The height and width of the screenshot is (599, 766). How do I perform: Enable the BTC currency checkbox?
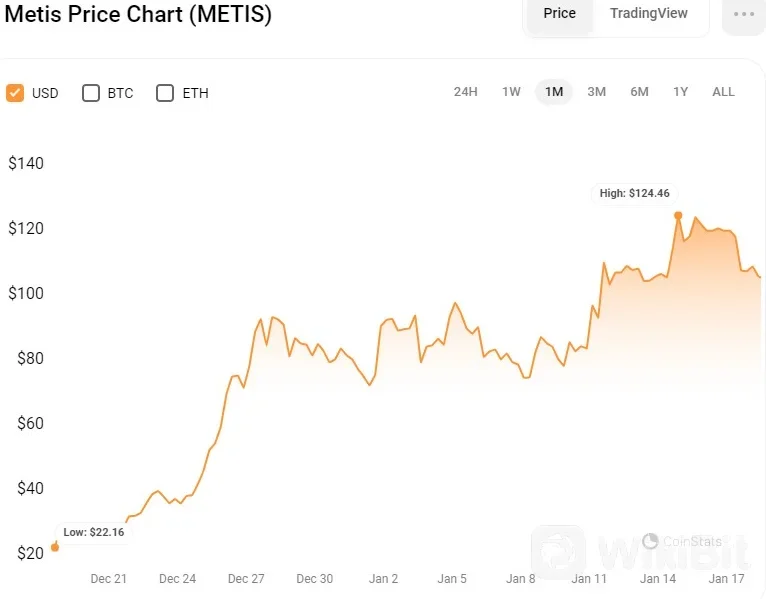(x=91, y=93)
